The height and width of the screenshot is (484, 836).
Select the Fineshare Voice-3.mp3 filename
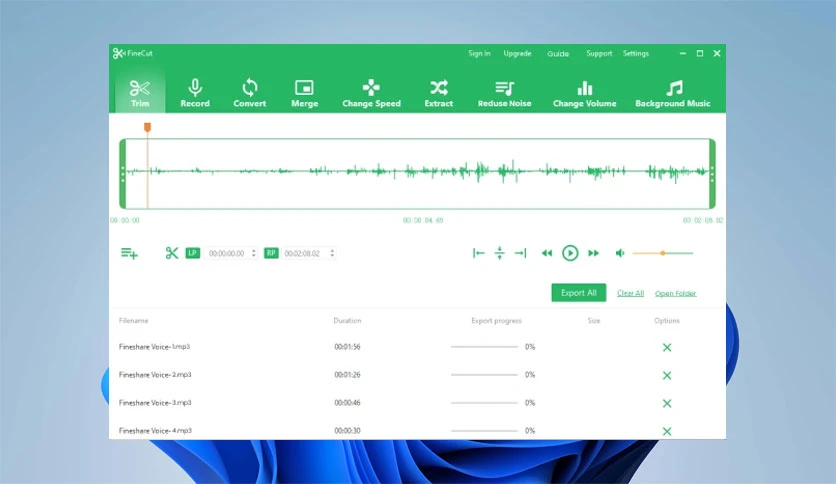click(x=155, y=402)
